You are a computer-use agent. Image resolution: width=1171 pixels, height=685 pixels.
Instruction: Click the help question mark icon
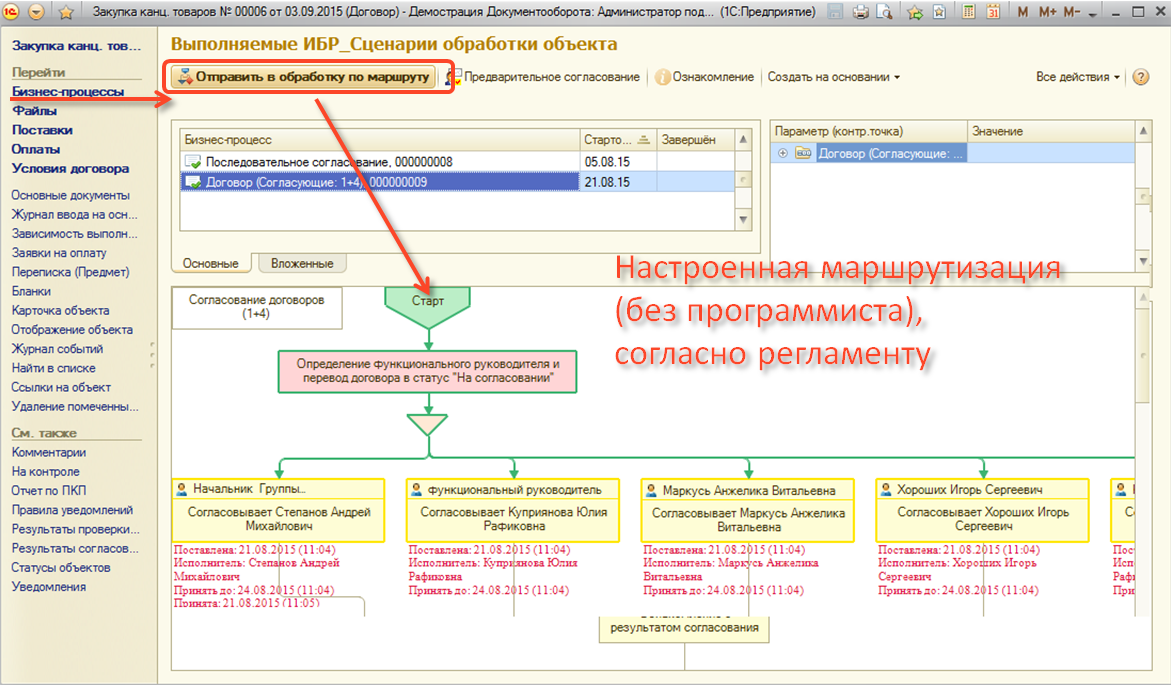point(1140,77)
